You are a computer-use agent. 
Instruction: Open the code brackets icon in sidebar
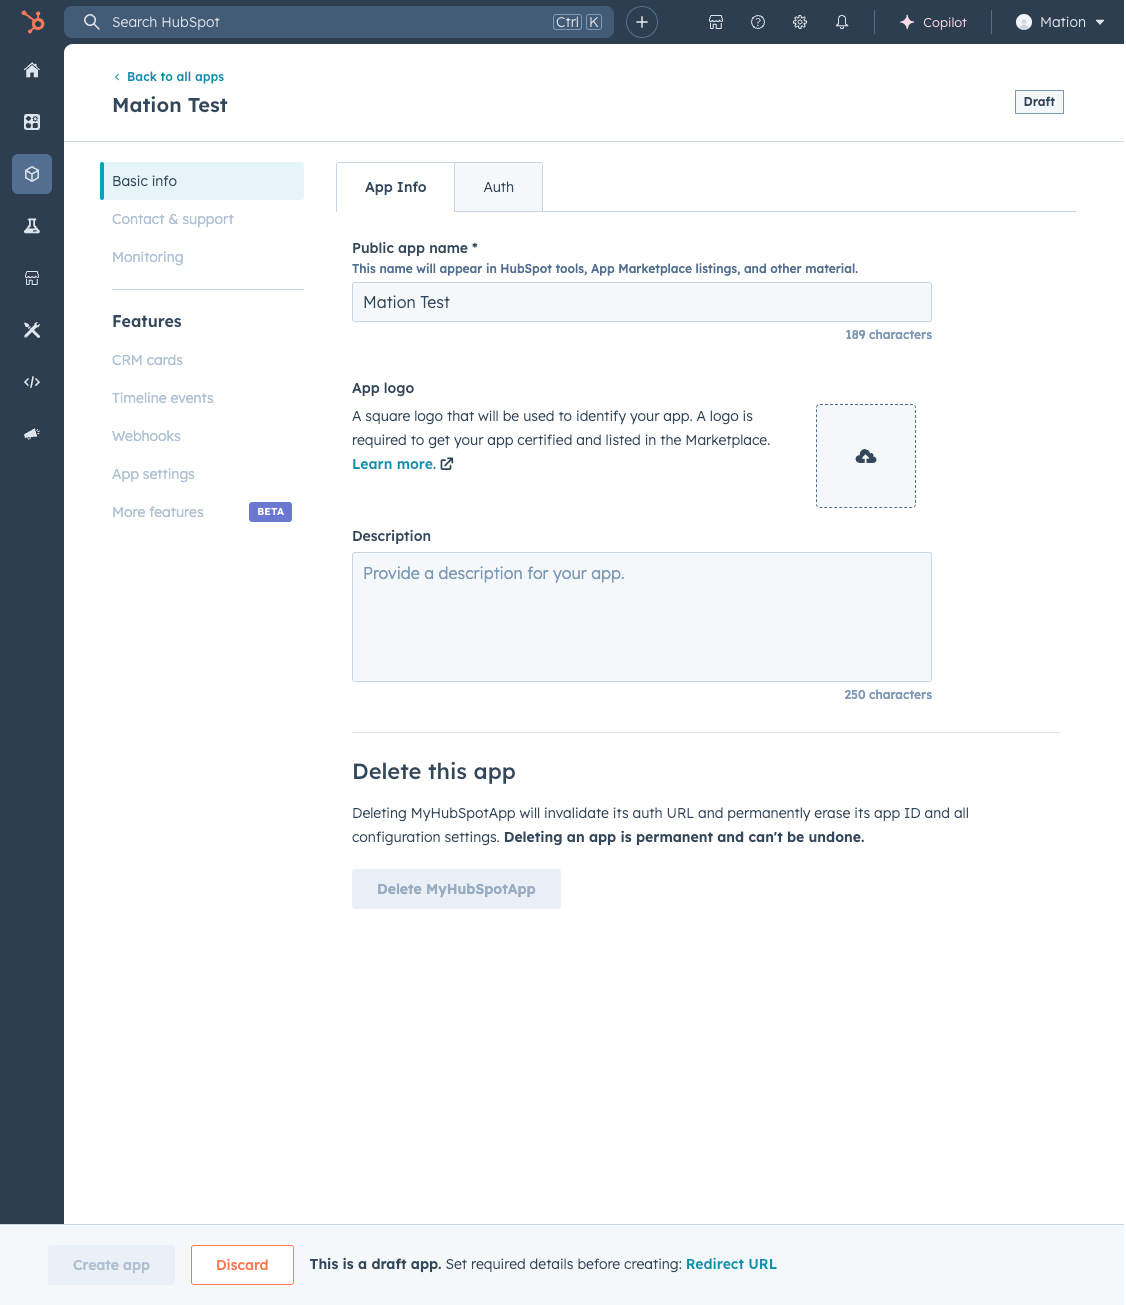[32, 382]
